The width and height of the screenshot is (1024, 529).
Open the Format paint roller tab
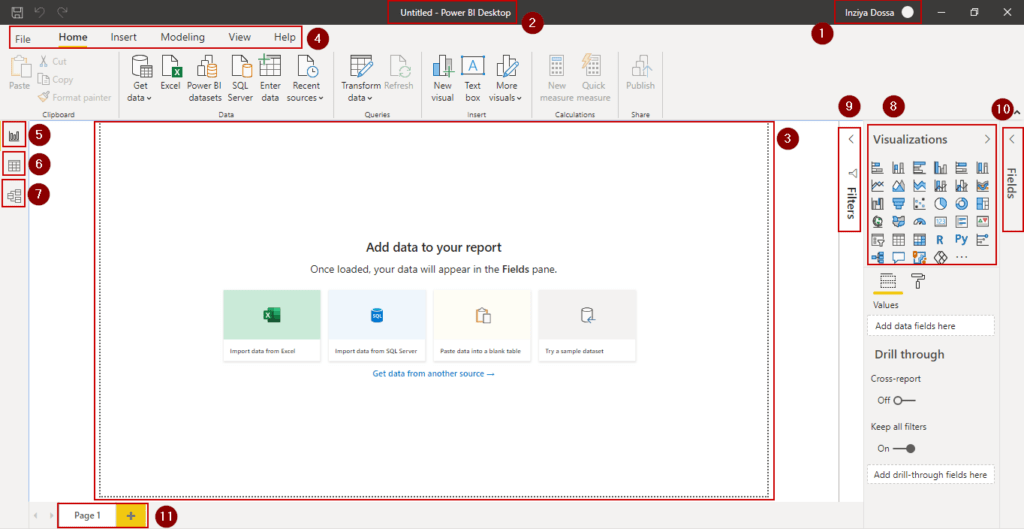[x=918, y=281]
